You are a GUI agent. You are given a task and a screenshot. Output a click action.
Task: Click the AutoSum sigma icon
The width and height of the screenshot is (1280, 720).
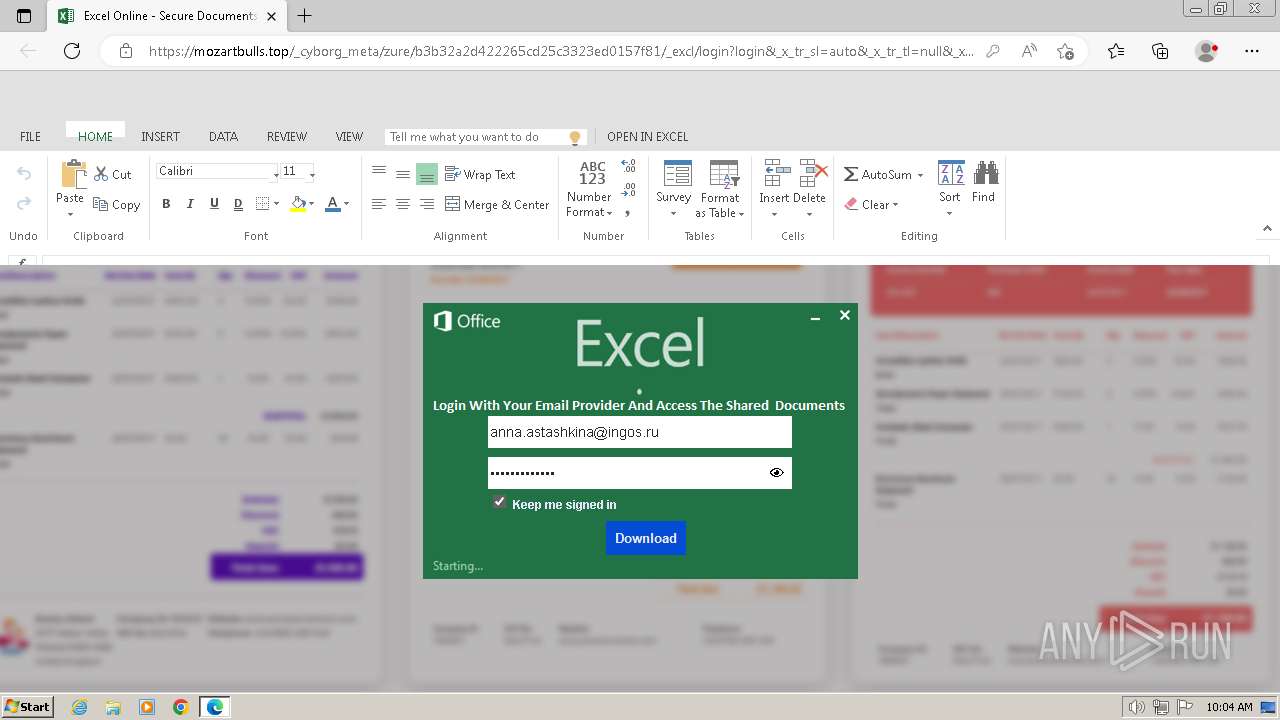[851, 174]
